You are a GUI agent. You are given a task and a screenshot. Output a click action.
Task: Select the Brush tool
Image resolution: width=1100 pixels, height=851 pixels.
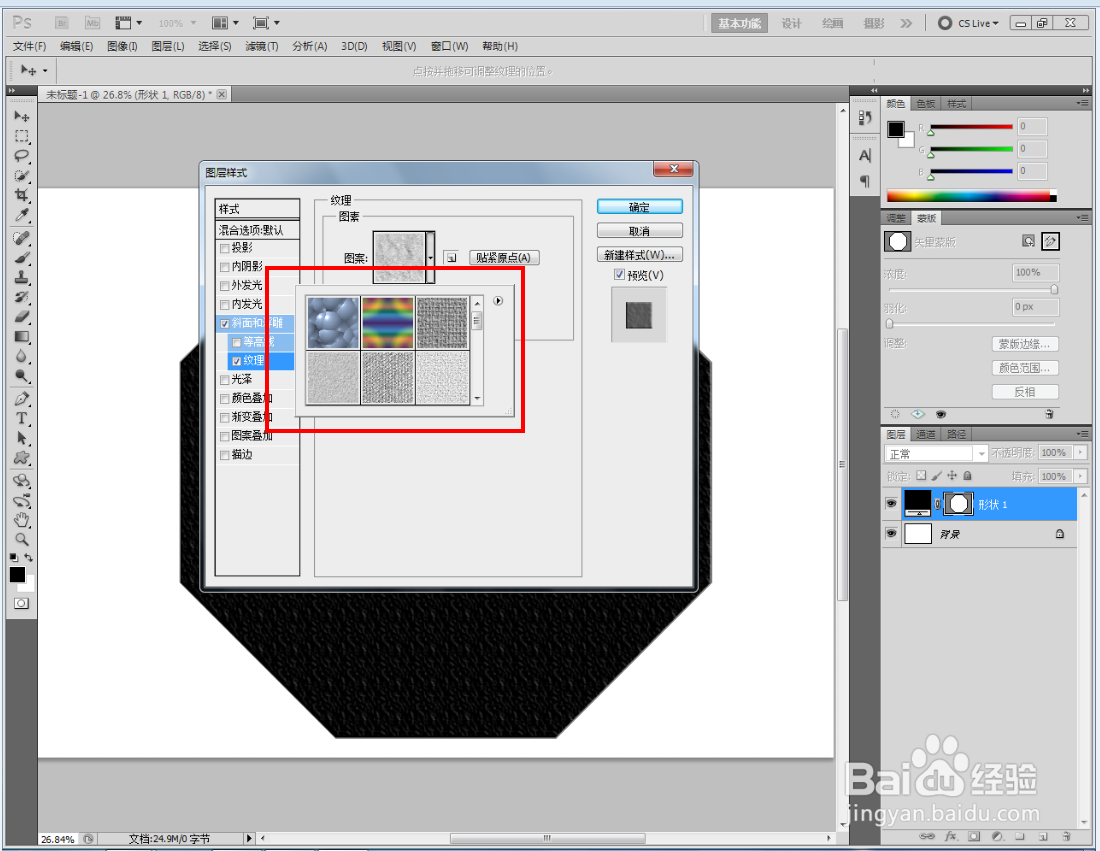click(x=22, y=257)
